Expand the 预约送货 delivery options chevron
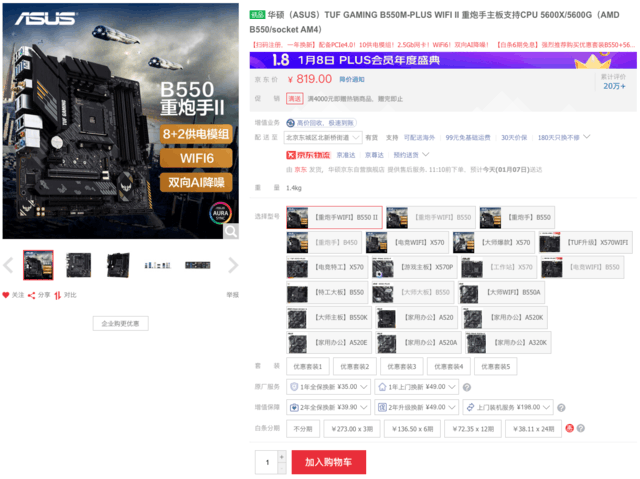This screenshot has width=640, height=479. [x=426, y=155]
